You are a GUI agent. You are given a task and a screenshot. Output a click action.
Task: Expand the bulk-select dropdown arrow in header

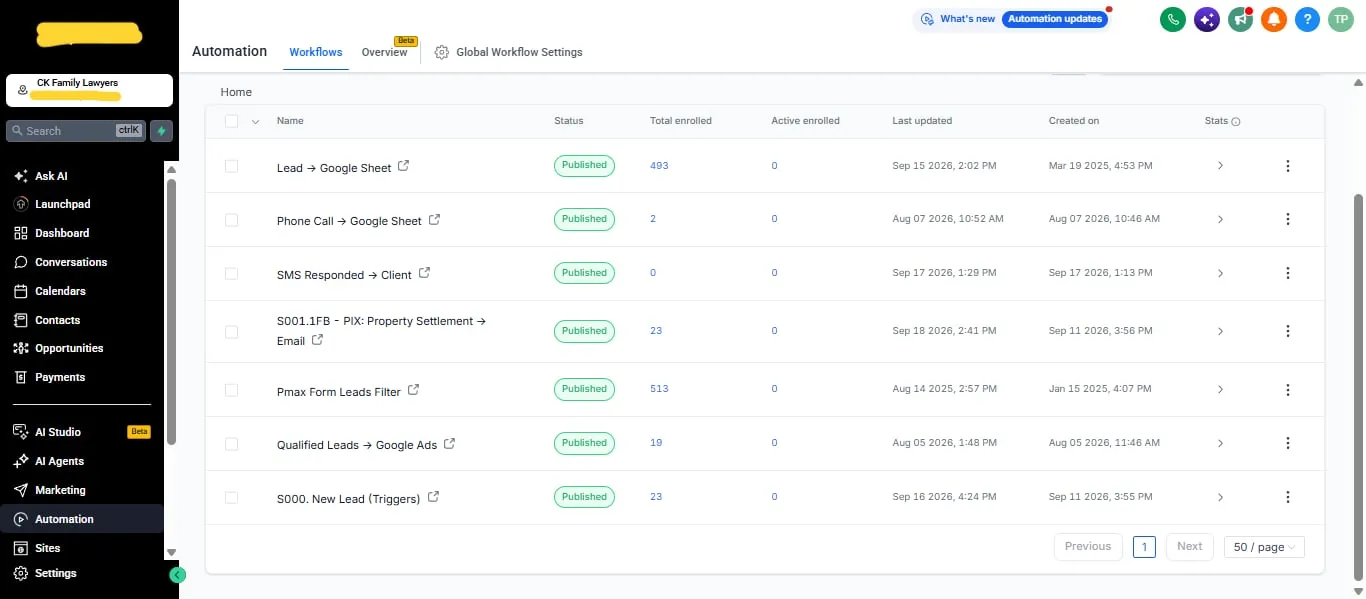(255, 122)
